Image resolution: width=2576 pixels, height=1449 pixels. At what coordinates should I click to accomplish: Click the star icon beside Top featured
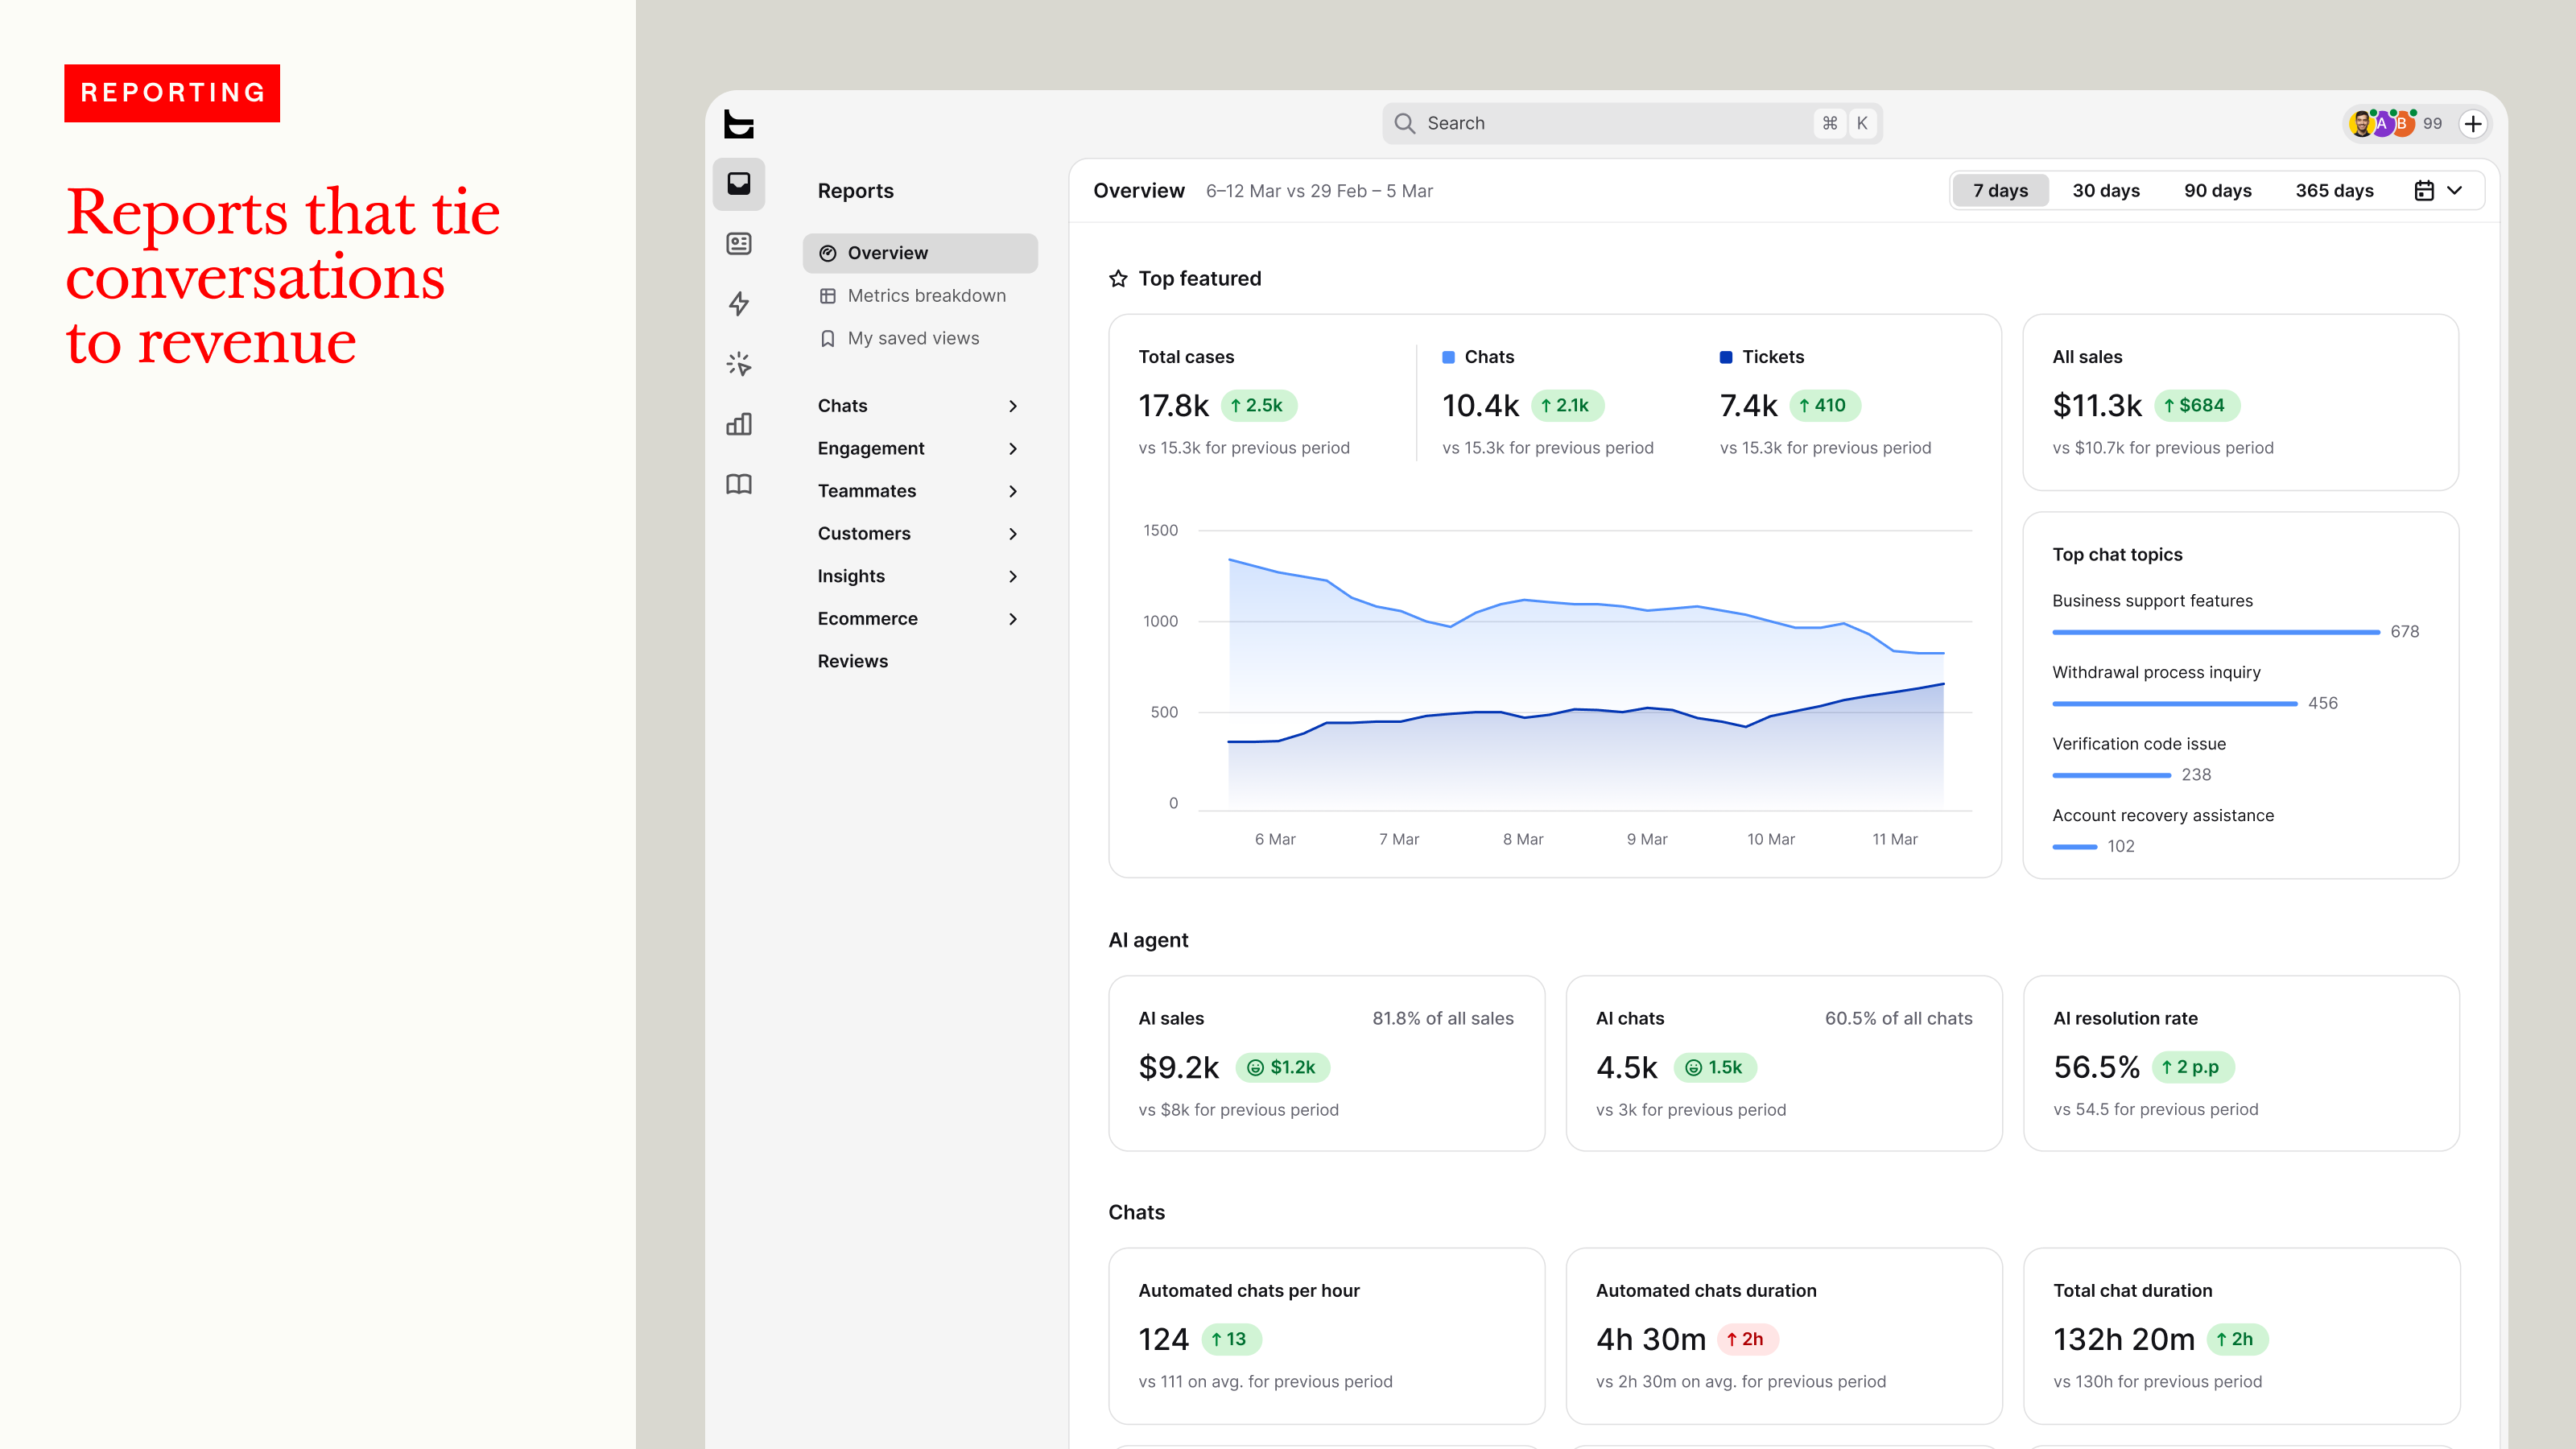pyautogui.click(x=1118, y=279)
